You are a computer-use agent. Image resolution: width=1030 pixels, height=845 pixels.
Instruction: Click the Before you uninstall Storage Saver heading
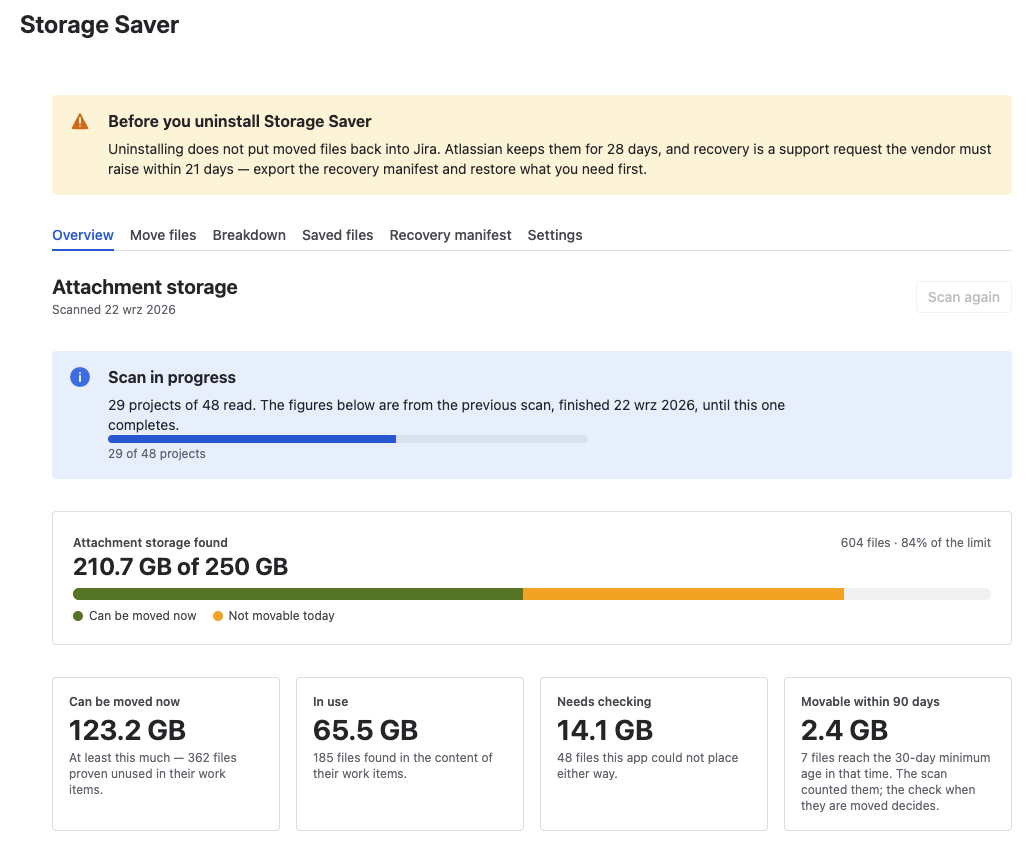(240, 122)
